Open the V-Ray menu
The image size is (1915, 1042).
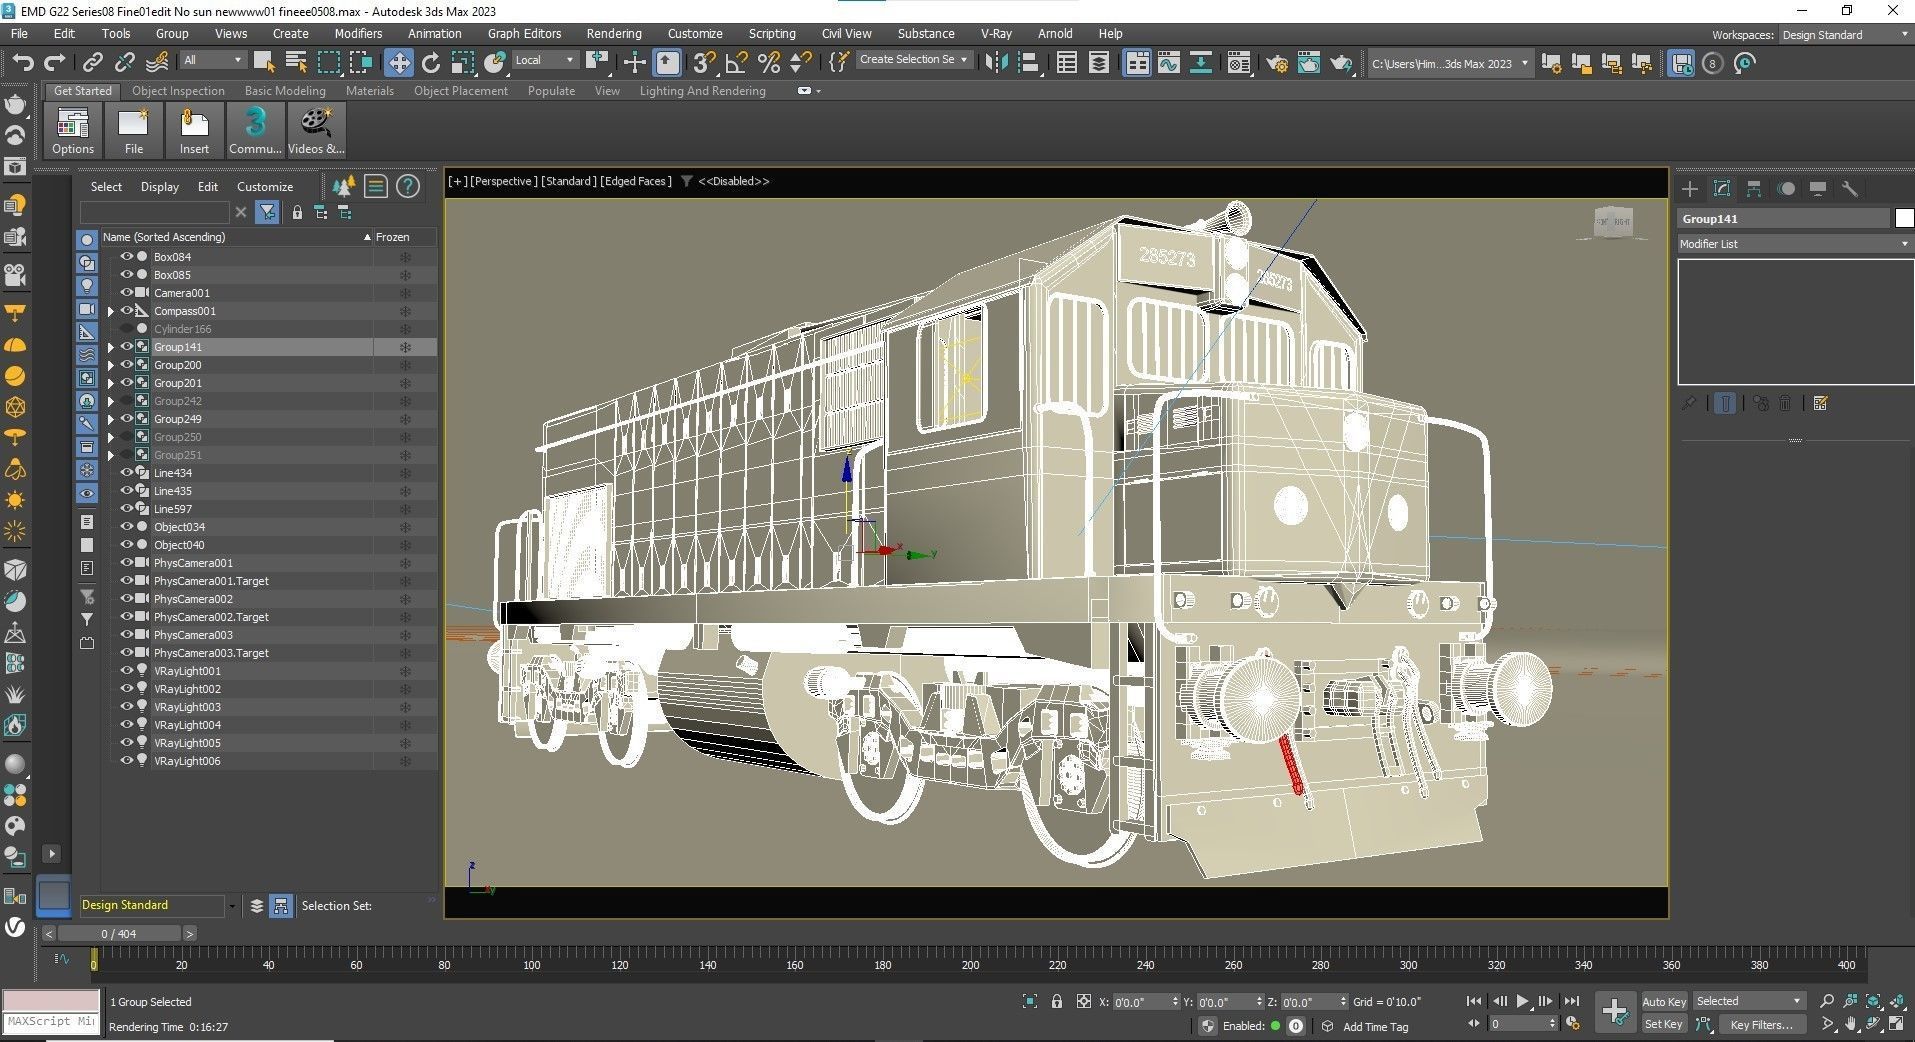pyautogui.click(x=996, y=34)
